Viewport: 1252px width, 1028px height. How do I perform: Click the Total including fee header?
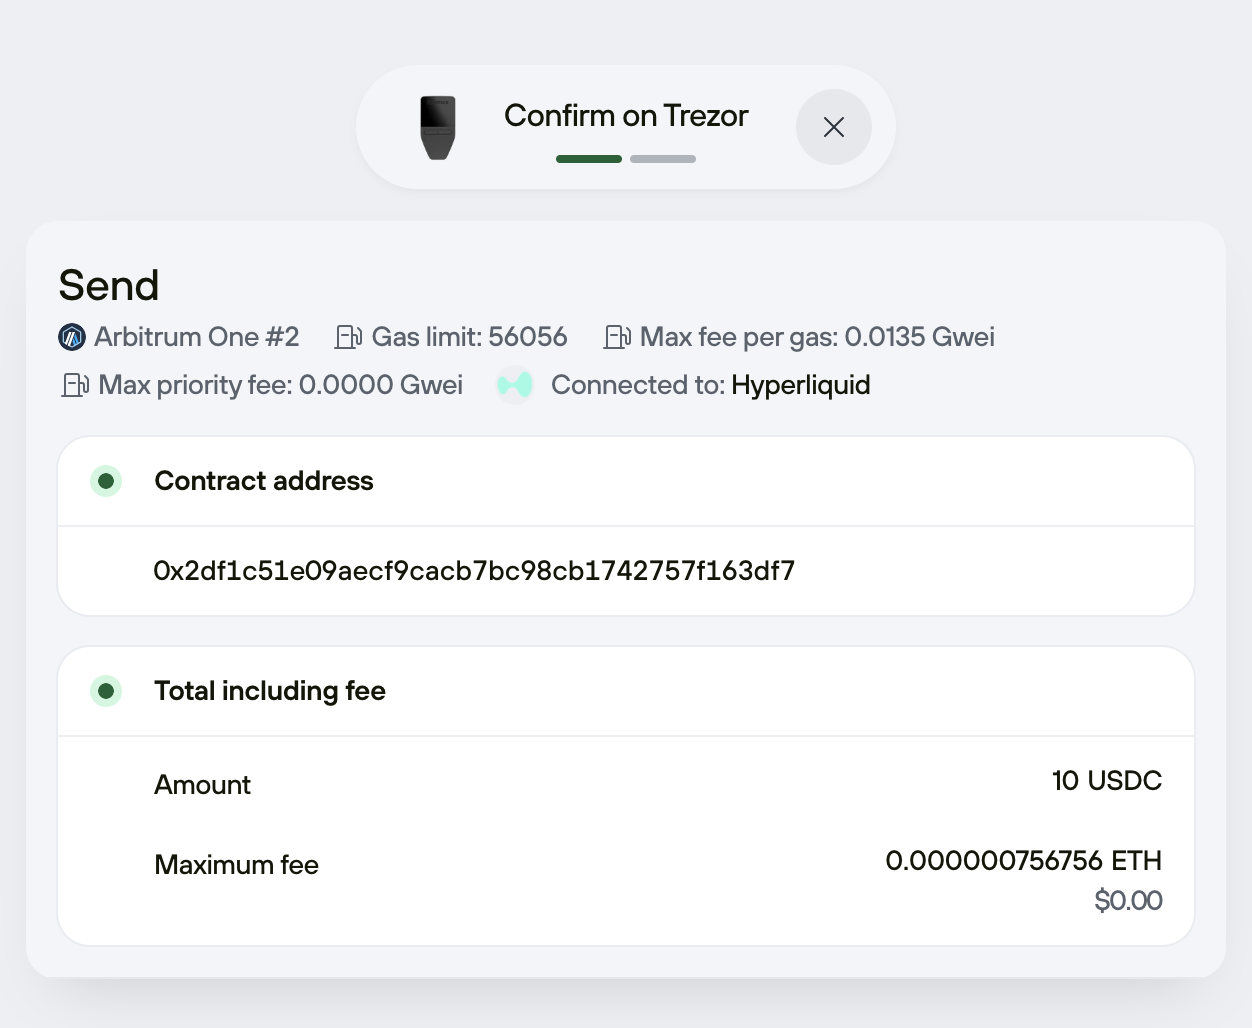pyautogui.click(x=270, y=691)
